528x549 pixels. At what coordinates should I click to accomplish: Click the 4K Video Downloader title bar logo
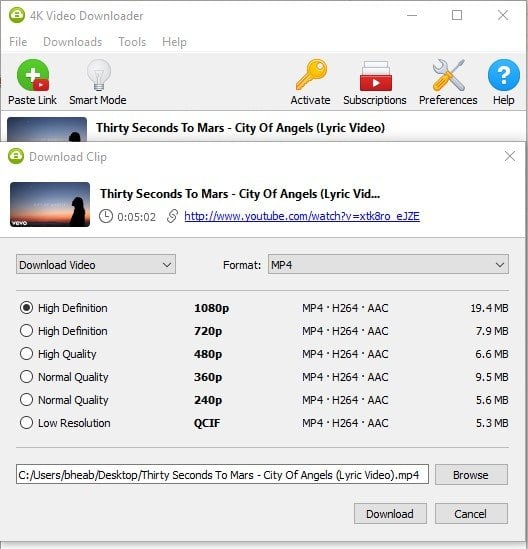(x=17, y=15)
